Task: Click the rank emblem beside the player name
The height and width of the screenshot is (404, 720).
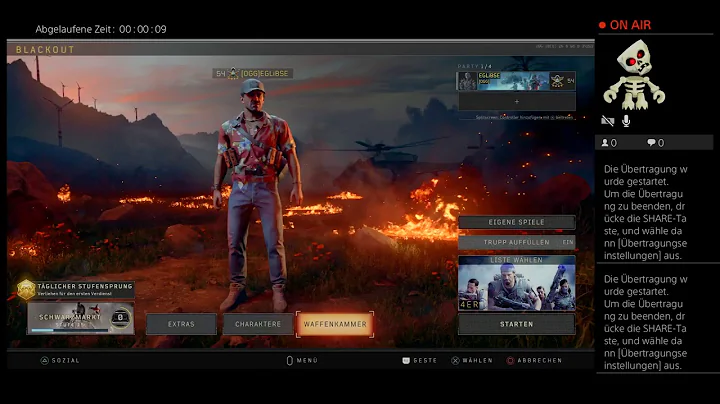Action: coord(234,73)
